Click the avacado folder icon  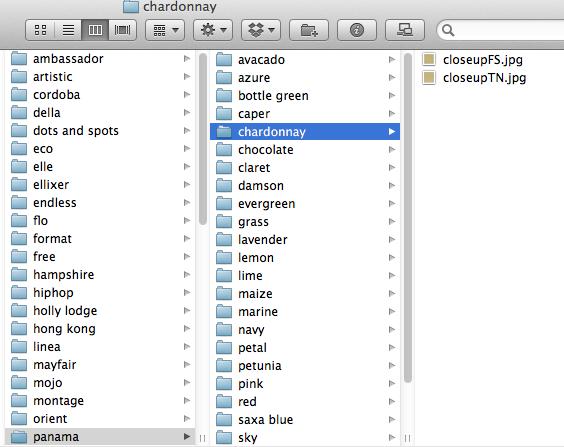pyautogui.click(x=224, y=60)
